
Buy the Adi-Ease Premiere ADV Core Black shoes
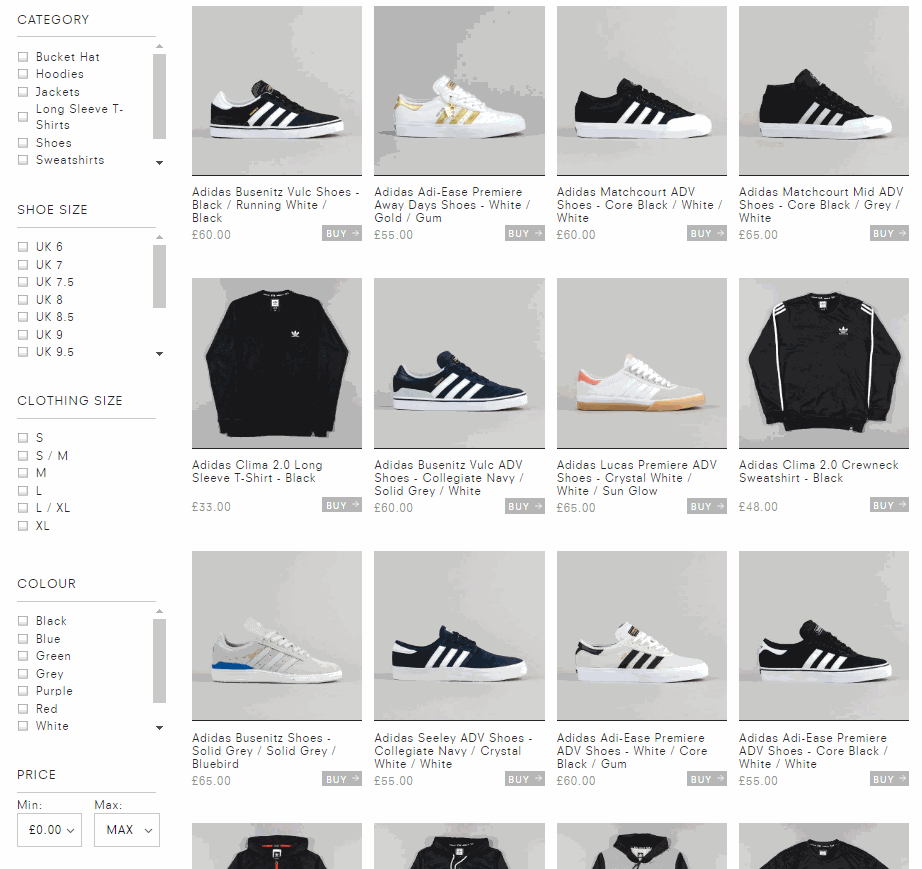point(889,779)
